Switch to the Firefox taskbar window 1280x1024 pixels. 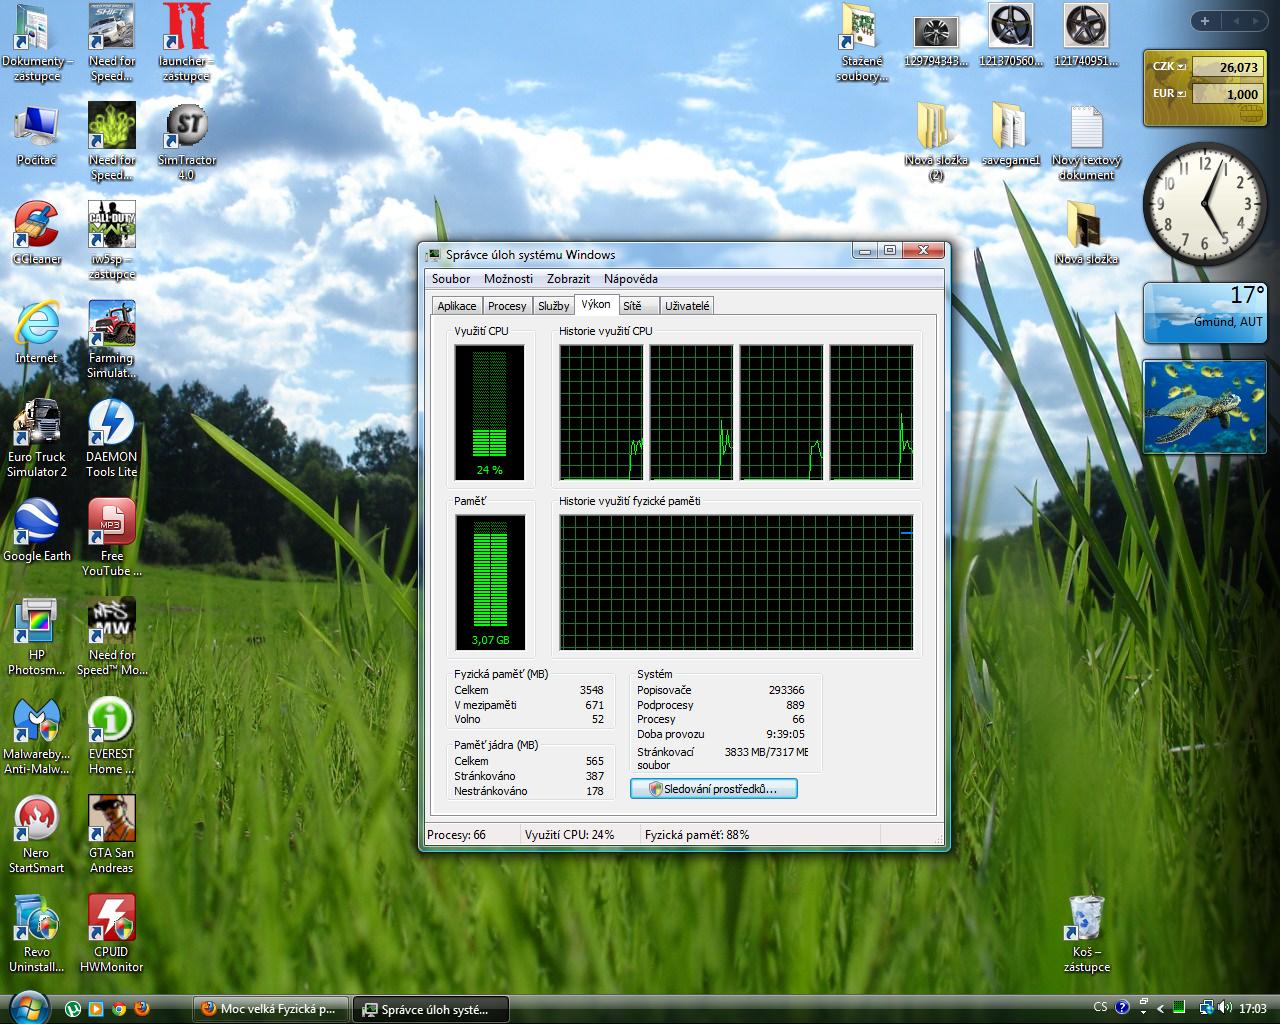pos(272,1009)
